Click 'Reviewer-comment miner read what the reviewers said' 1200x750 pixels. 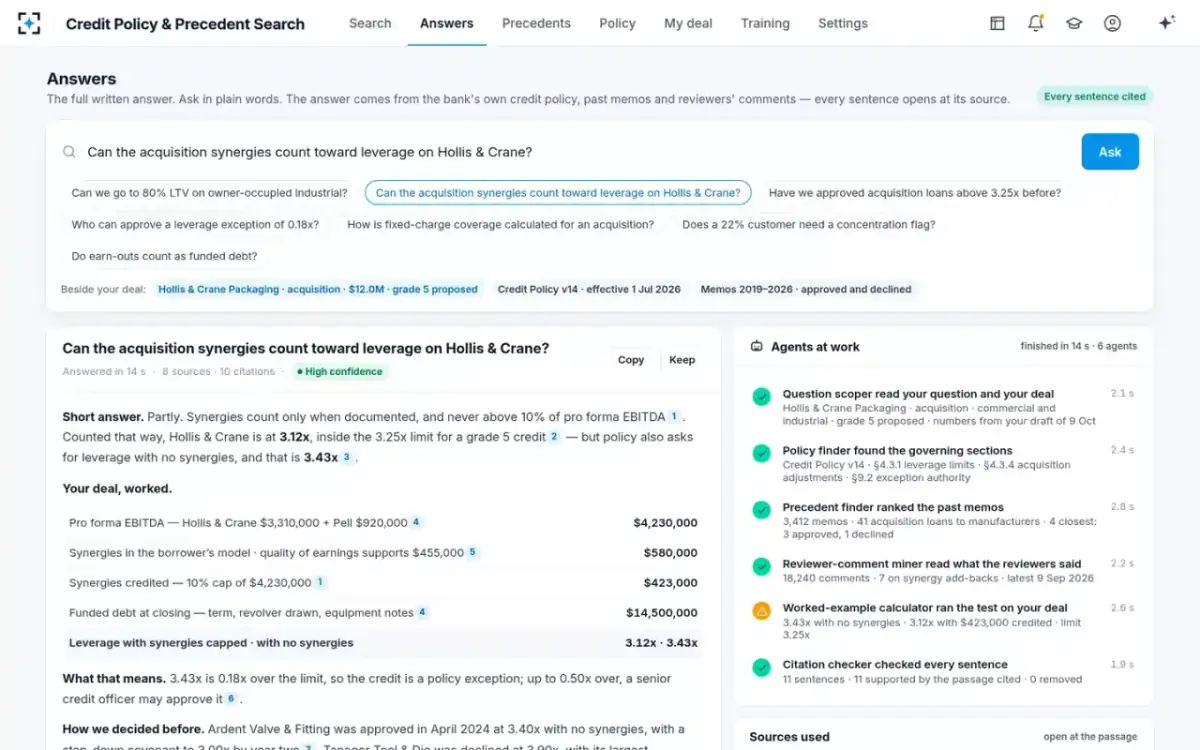coord(932,564)
